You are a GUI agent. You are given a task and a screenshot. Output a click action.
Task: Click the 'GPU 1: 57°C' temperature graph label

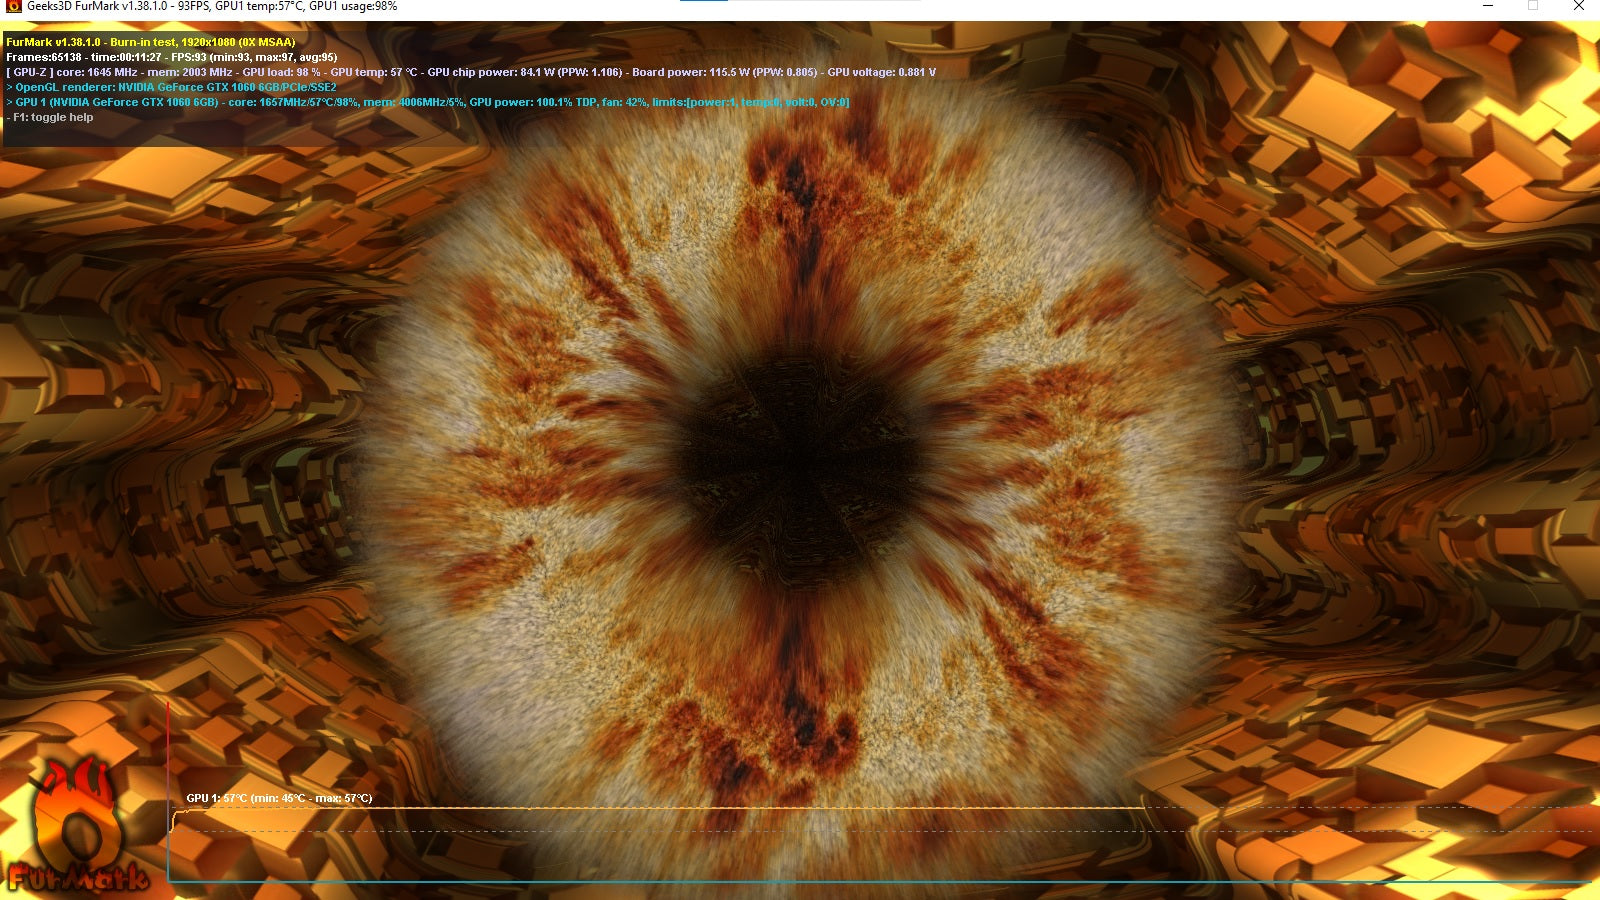(279, 798)
